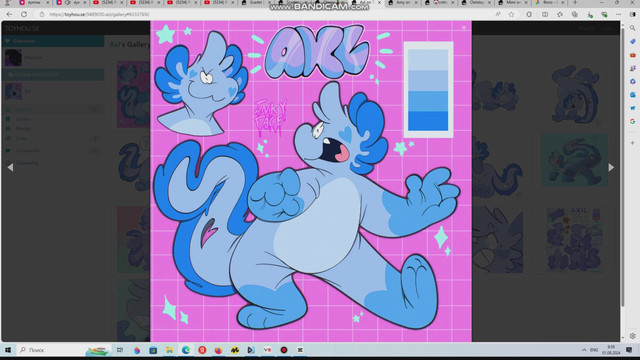Screen dimensions: 640x360
Task: Open the Google icon in the sidebar
Action: pos(633,121)
